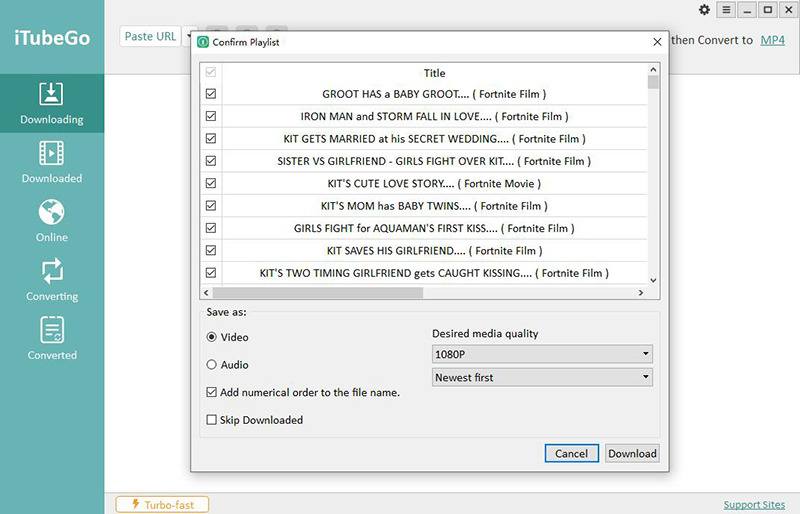Select 'IRON MAN and STORM FALL IN LOVE' row
The width and height of the screenshot is (800, 514).
pos(434,116)
